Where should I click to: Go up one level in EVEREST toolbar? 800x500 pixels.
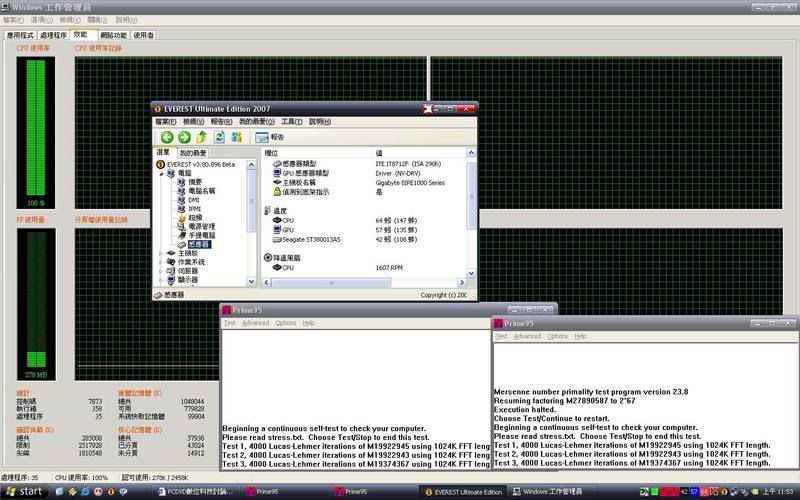[202, 137]
